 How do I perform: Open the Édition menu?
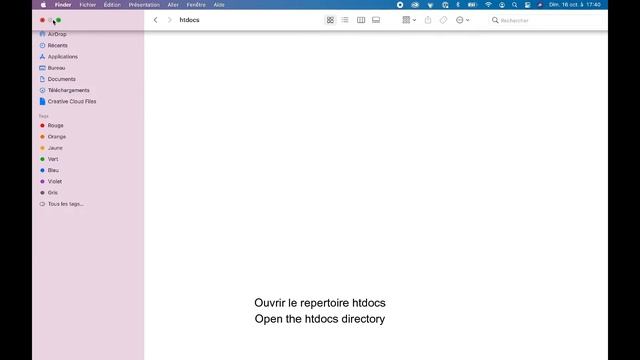coord(112,5)
